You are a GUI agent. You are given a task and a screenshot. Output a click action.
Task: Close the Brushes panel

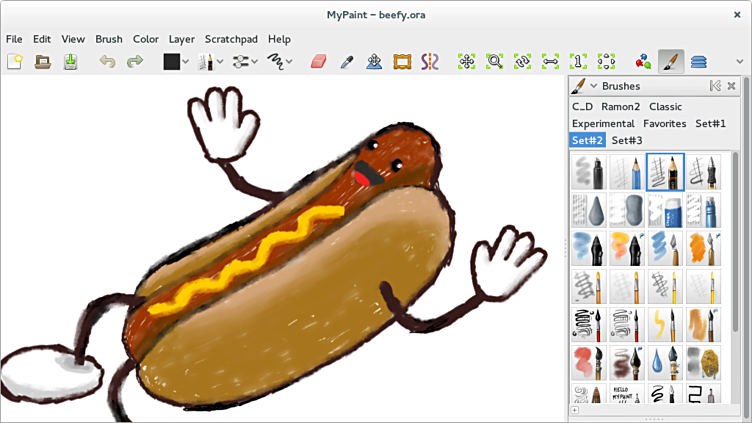click(732, 87)
